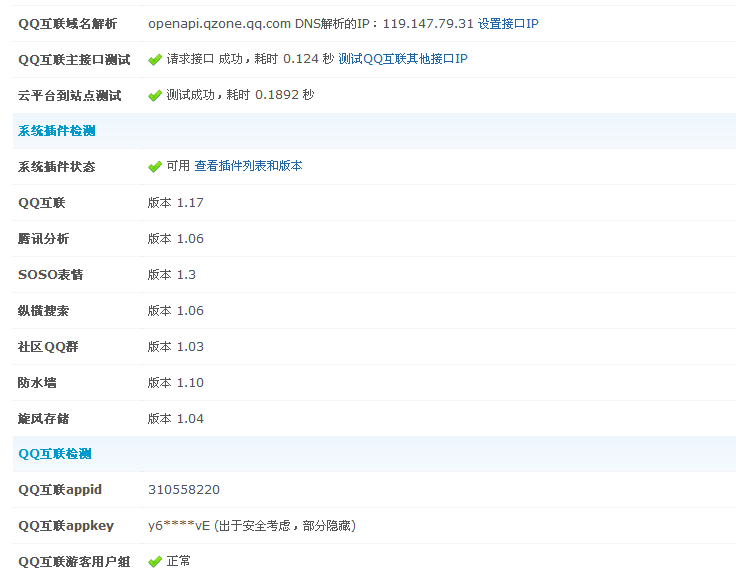
Task: Select the 系统插件检测 section header
Action: (x=57, y=131)
